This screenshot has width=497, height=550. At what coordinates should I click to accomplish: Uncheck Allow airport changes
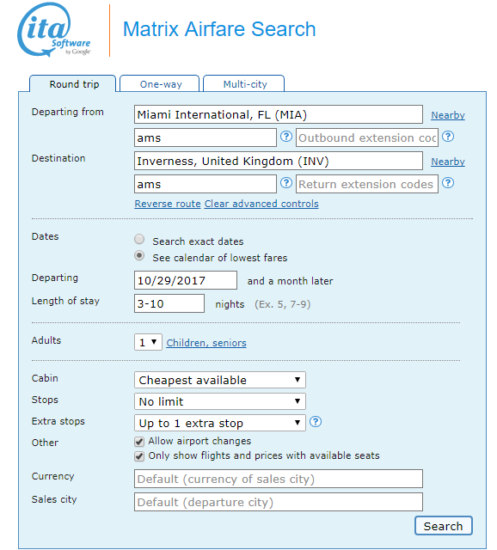(139, 442)
